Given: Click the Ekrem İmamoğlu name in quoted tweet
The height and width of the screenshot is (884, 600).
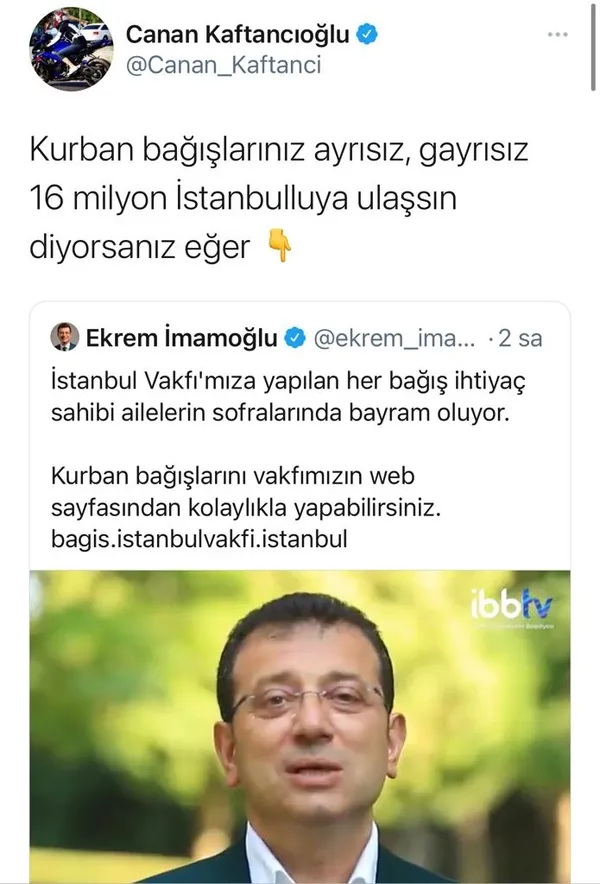Looking at the screenshot, I should point(182,338).
